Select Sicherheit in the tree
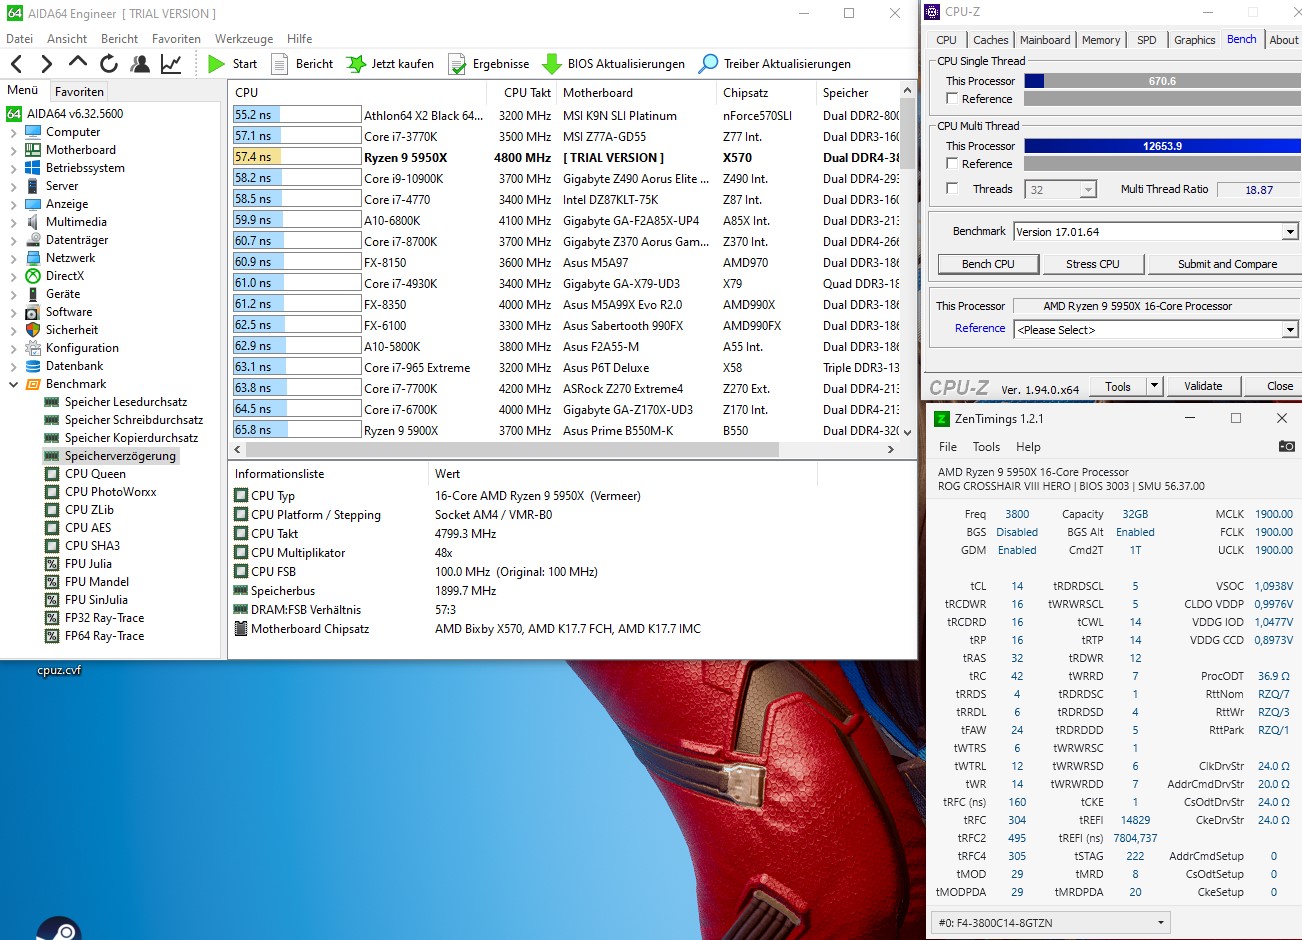 (72, 330)
